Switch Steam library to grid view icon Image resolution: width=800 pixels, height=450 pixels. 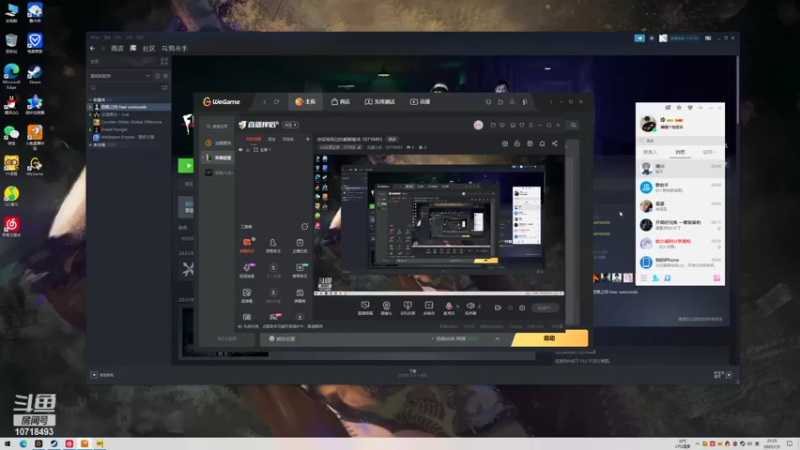click(164, 61)
